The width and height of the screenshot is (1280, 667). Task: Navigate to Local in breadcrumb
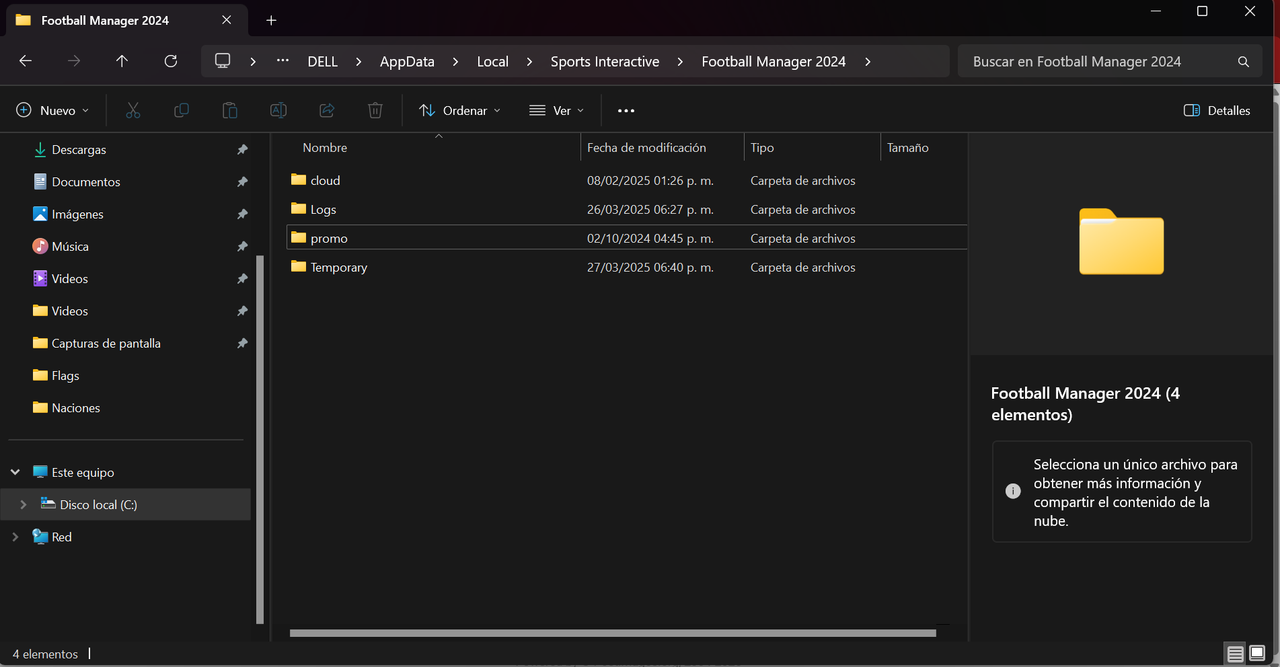coord(492,62)
